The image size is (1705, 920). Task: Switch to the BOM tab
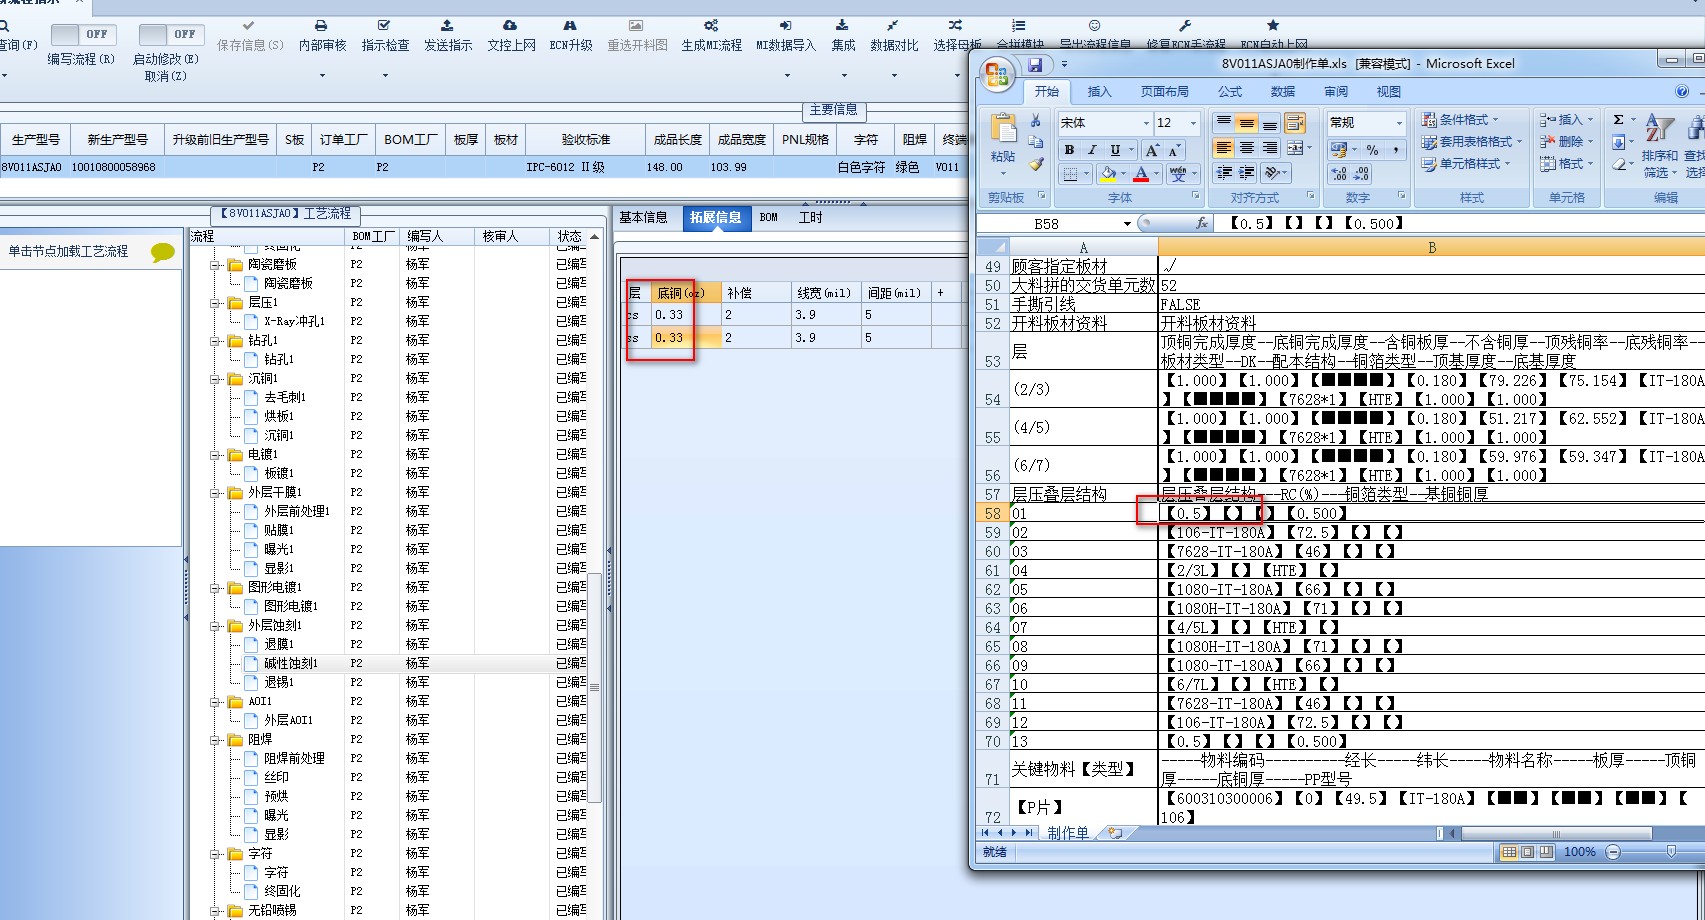click(x=768, y=217)
